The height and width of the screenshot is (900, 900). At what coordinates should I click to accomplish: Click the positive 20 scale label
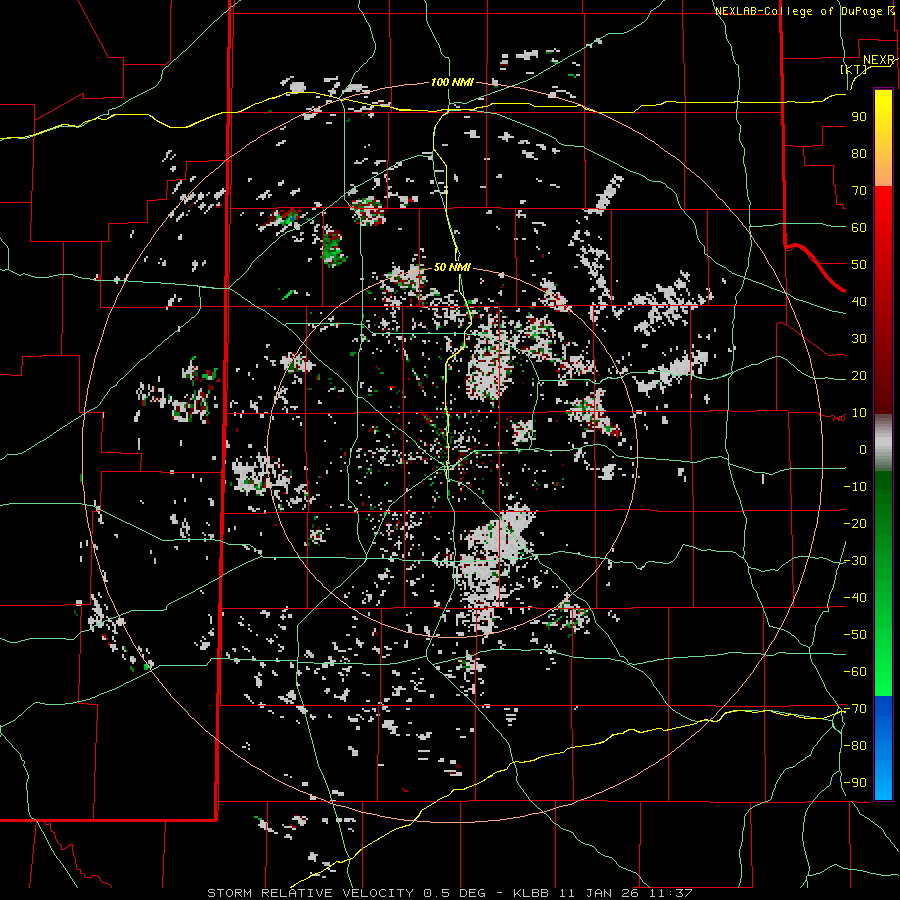tap(859, 375)
